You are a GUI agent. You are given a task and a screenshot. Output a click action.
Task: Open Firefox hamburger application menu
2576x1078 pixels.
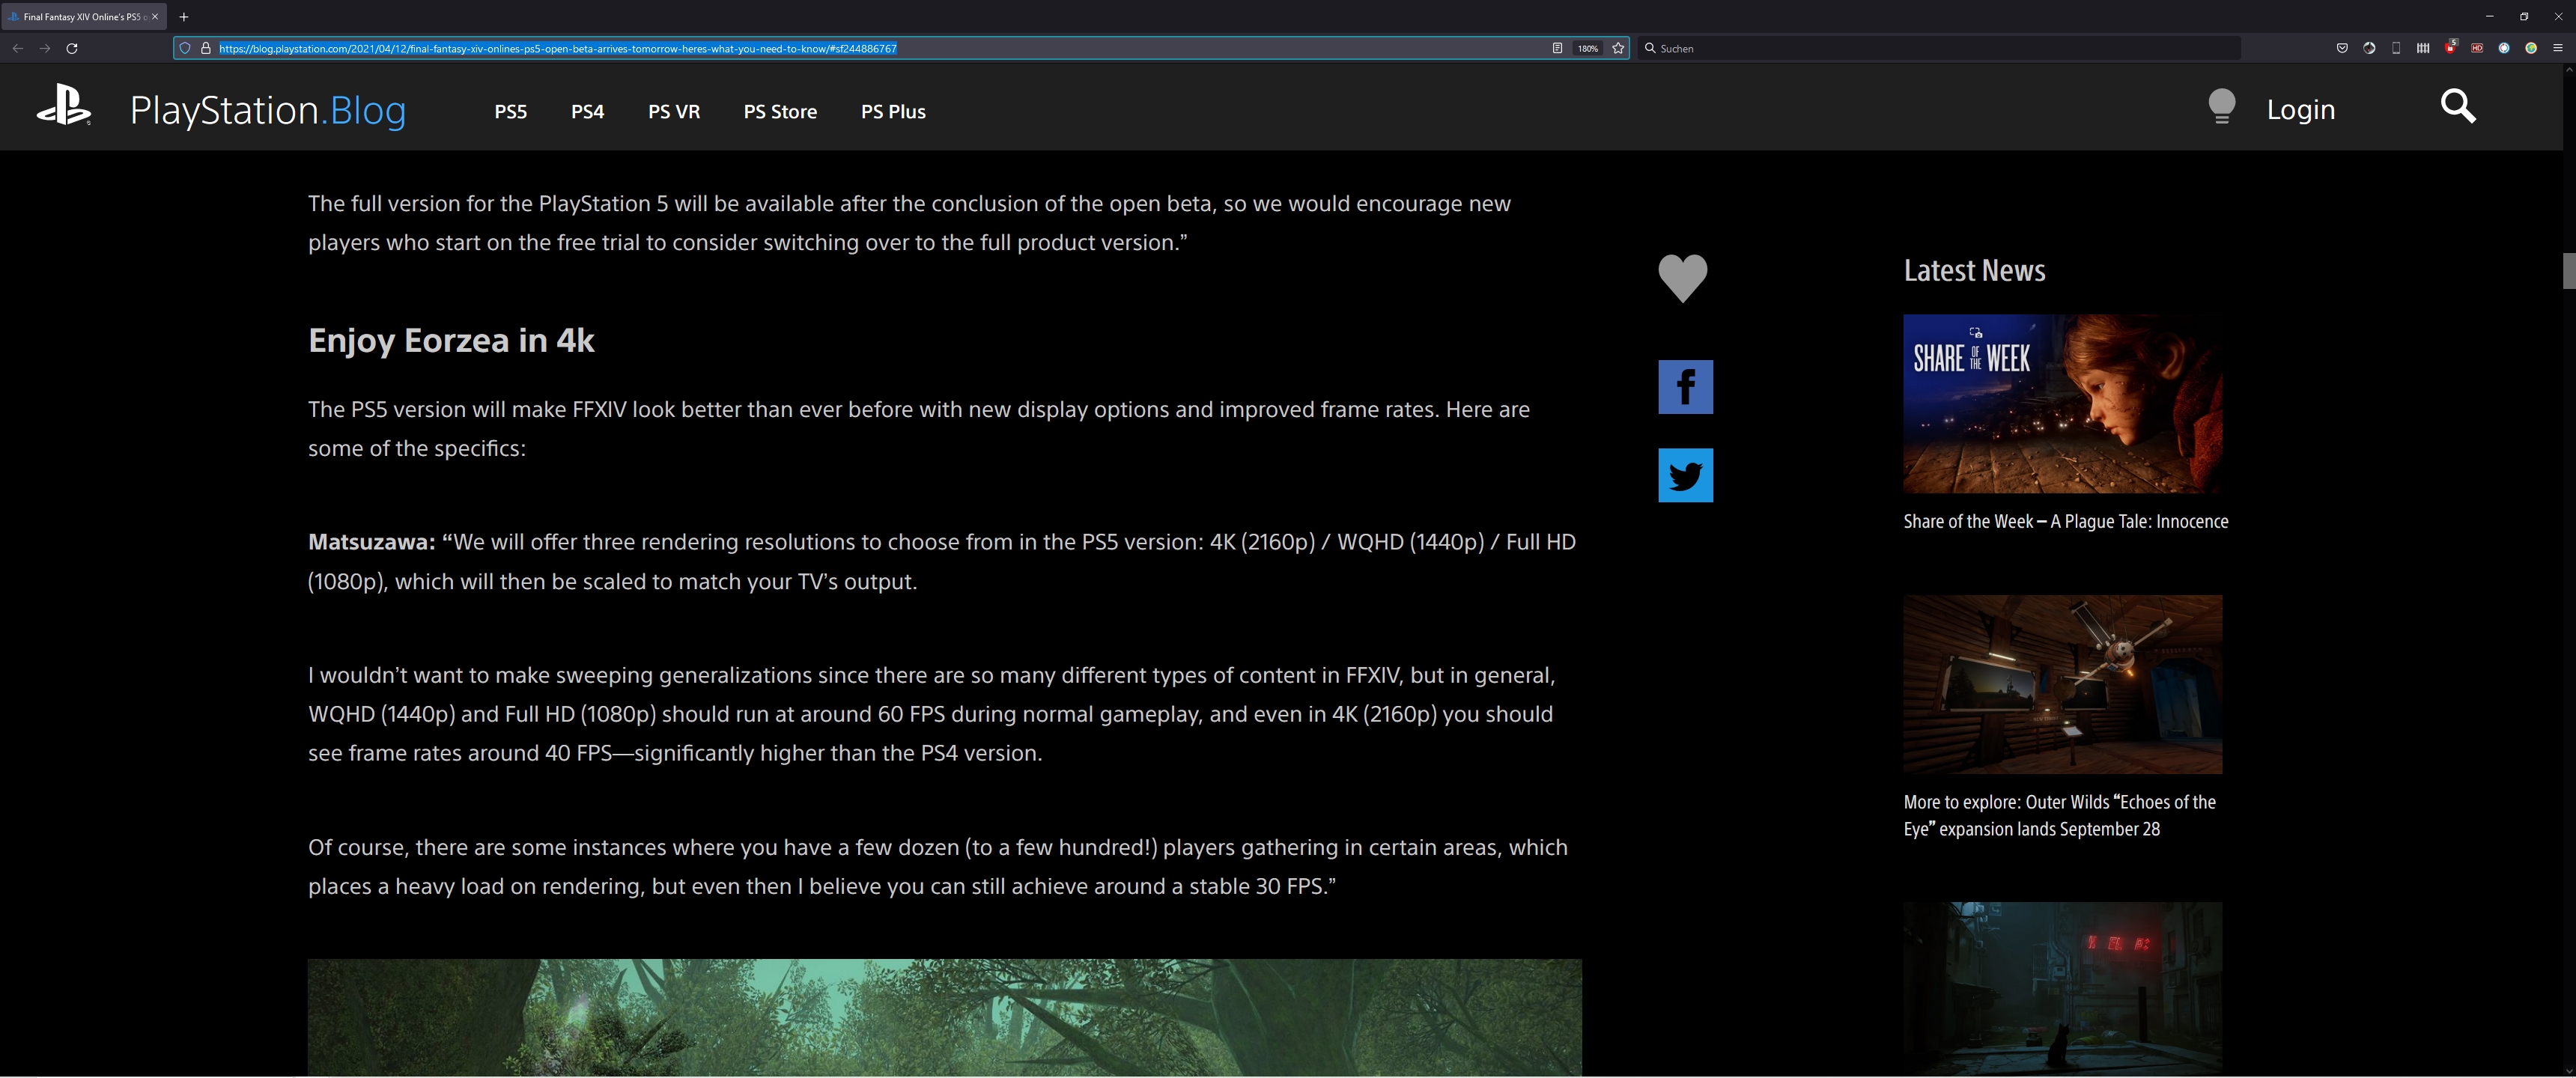[x=2558, y=48]
